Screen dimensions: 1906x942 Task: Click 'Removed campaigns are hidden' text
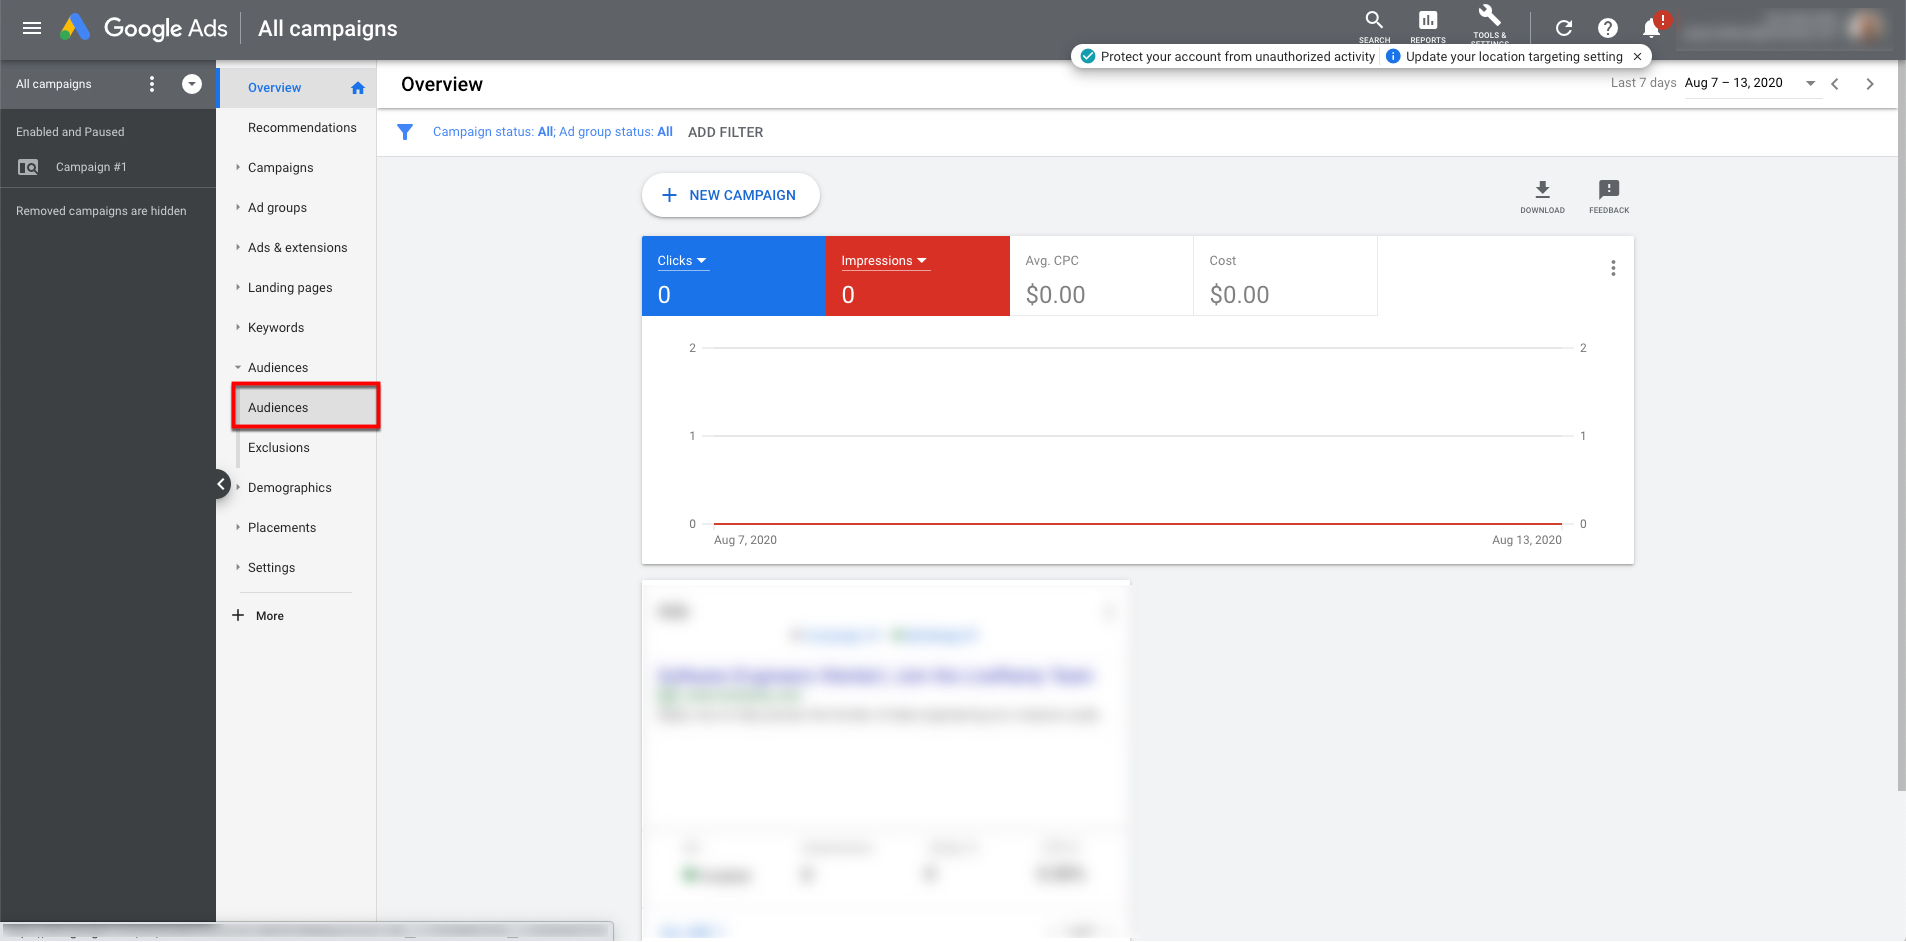pyautogui.click(x=101, y=211)
